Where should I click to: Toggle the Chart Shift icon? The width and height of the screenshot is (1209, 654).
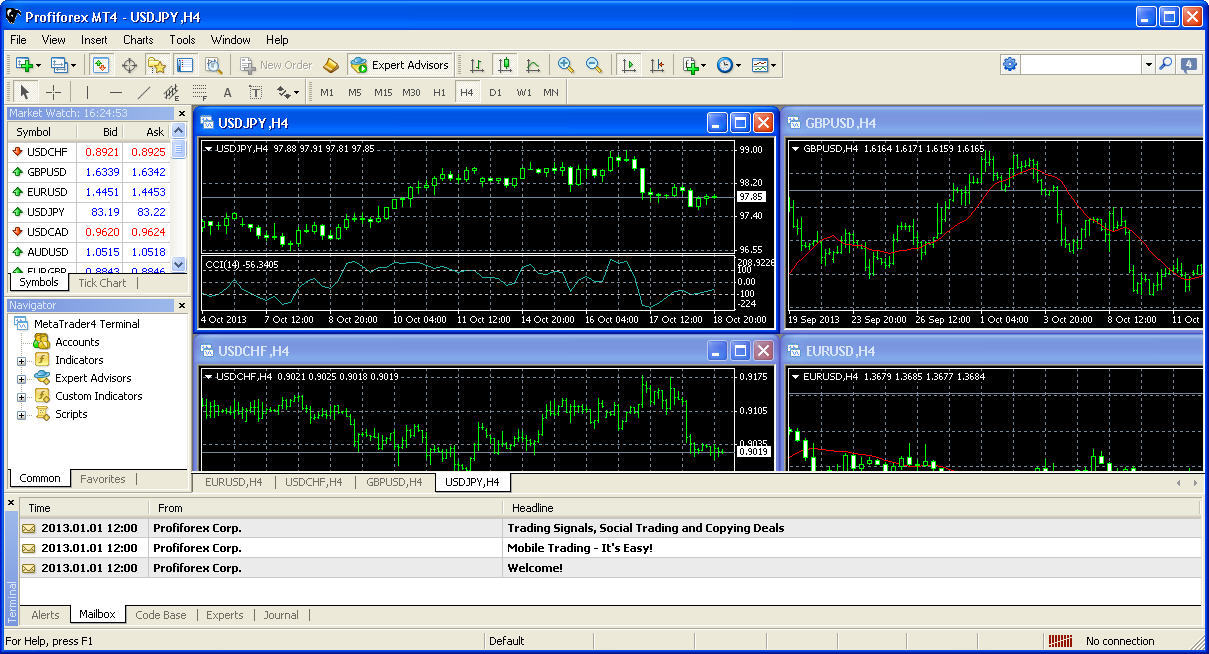tap(656, 65)
